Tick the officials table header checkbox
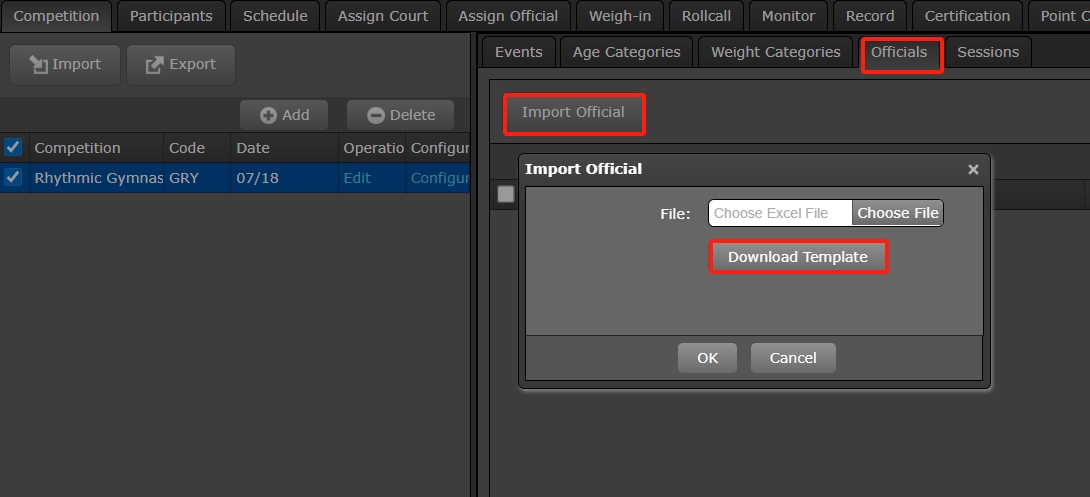This screenshot has width=1090, height=497. (x=506, y=194)
